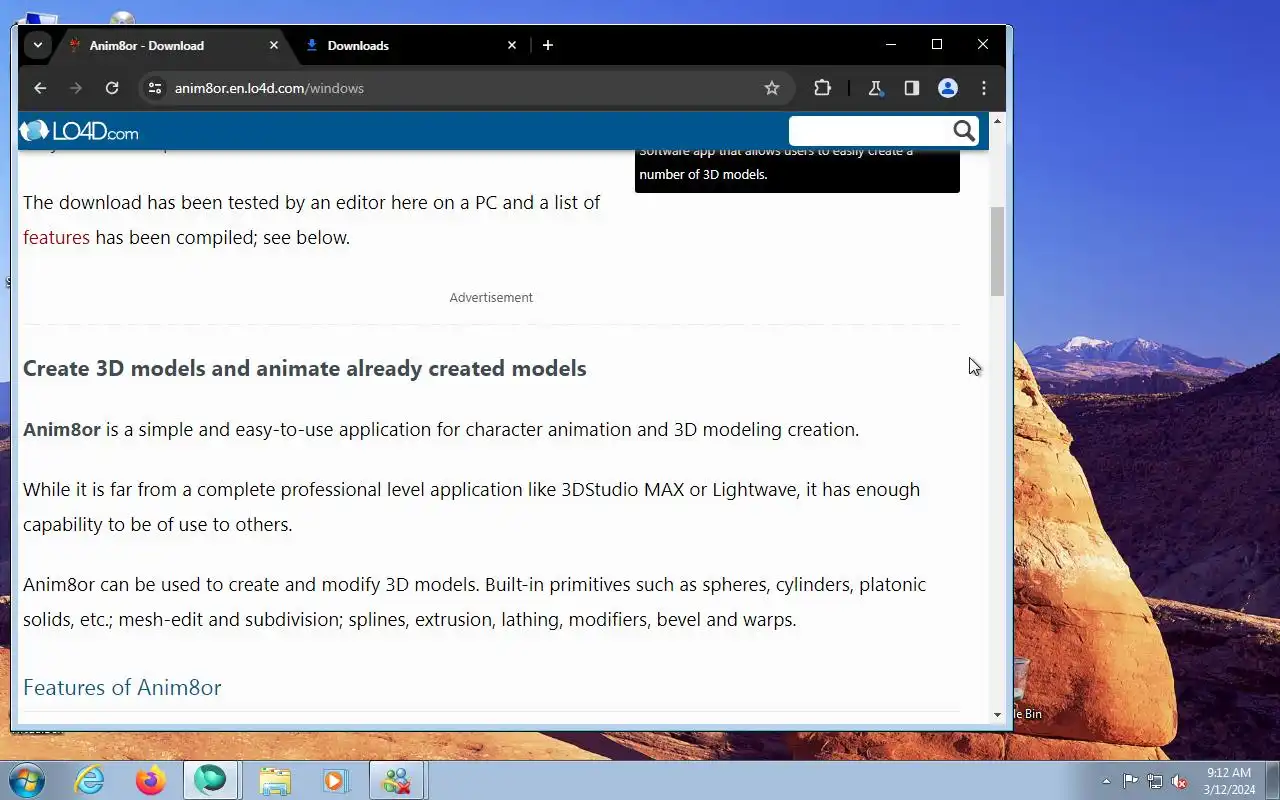This screenshot has width=1280, height=800.
Task: Click the Advertisement label
Action: coord(491,297)
